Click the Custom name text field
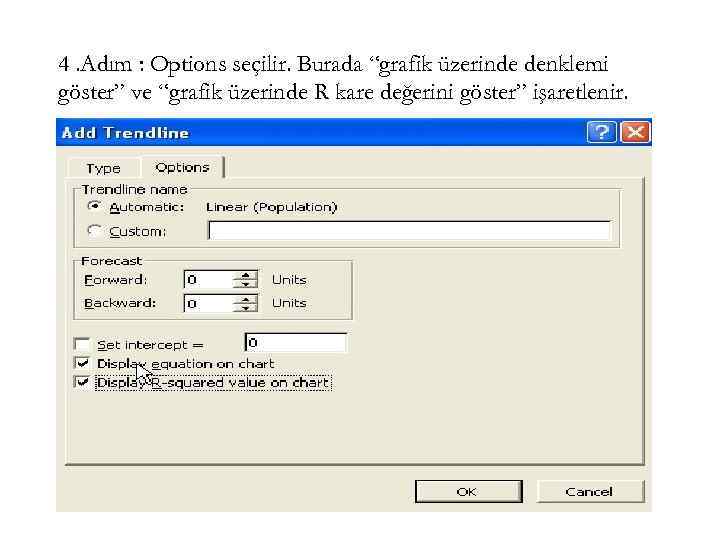The width and height of the screenshot is (720, 540). pos(409,231)
